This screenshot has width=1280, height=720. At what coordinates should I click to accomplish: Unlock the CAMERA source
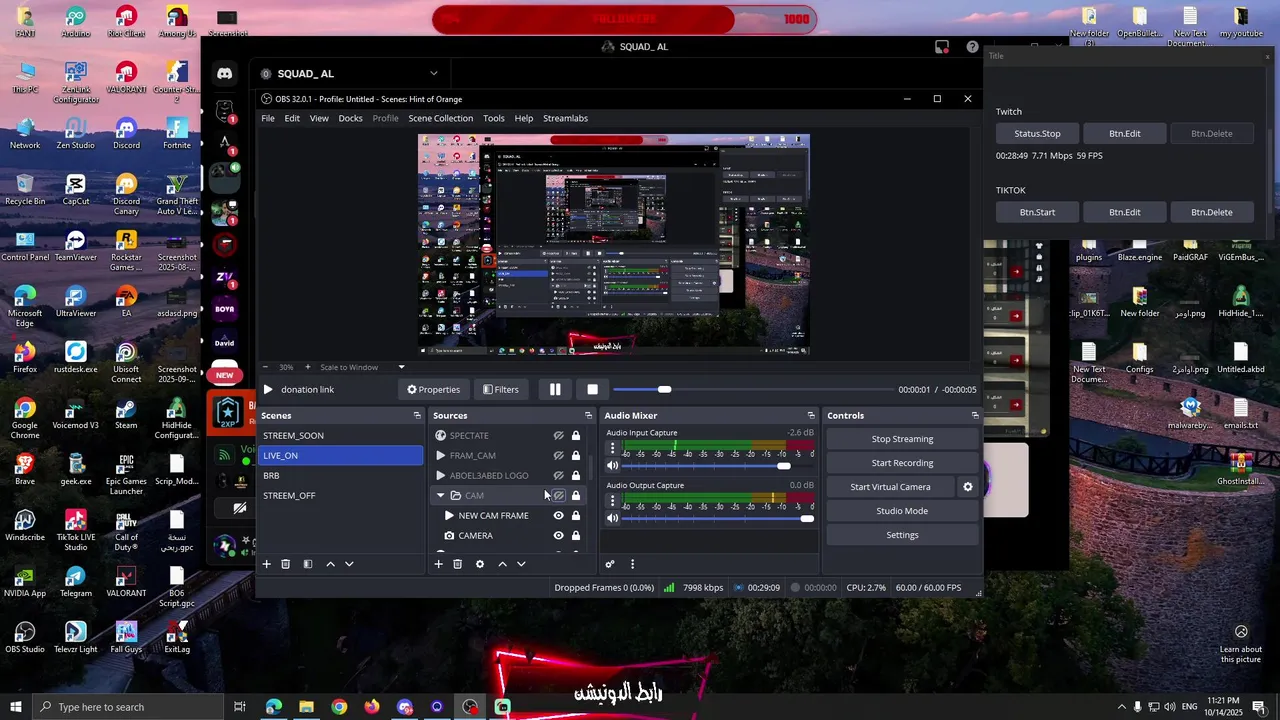576,536
